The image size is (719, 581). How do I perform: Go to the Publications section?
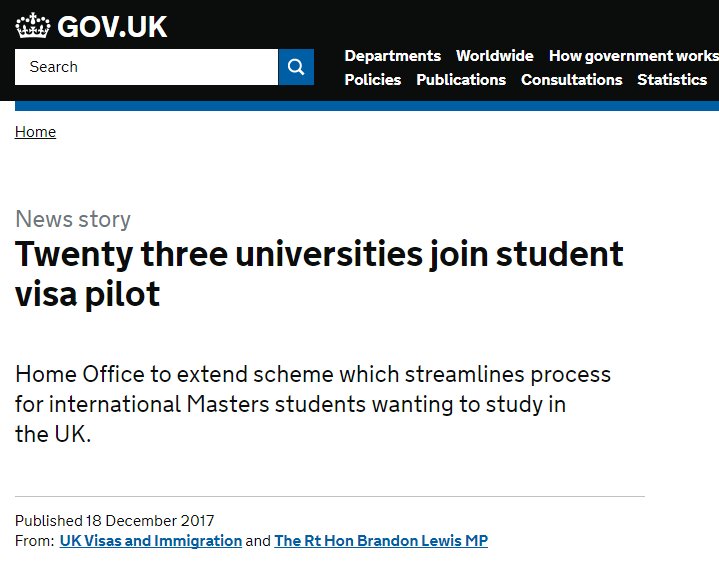coord(461,80)
